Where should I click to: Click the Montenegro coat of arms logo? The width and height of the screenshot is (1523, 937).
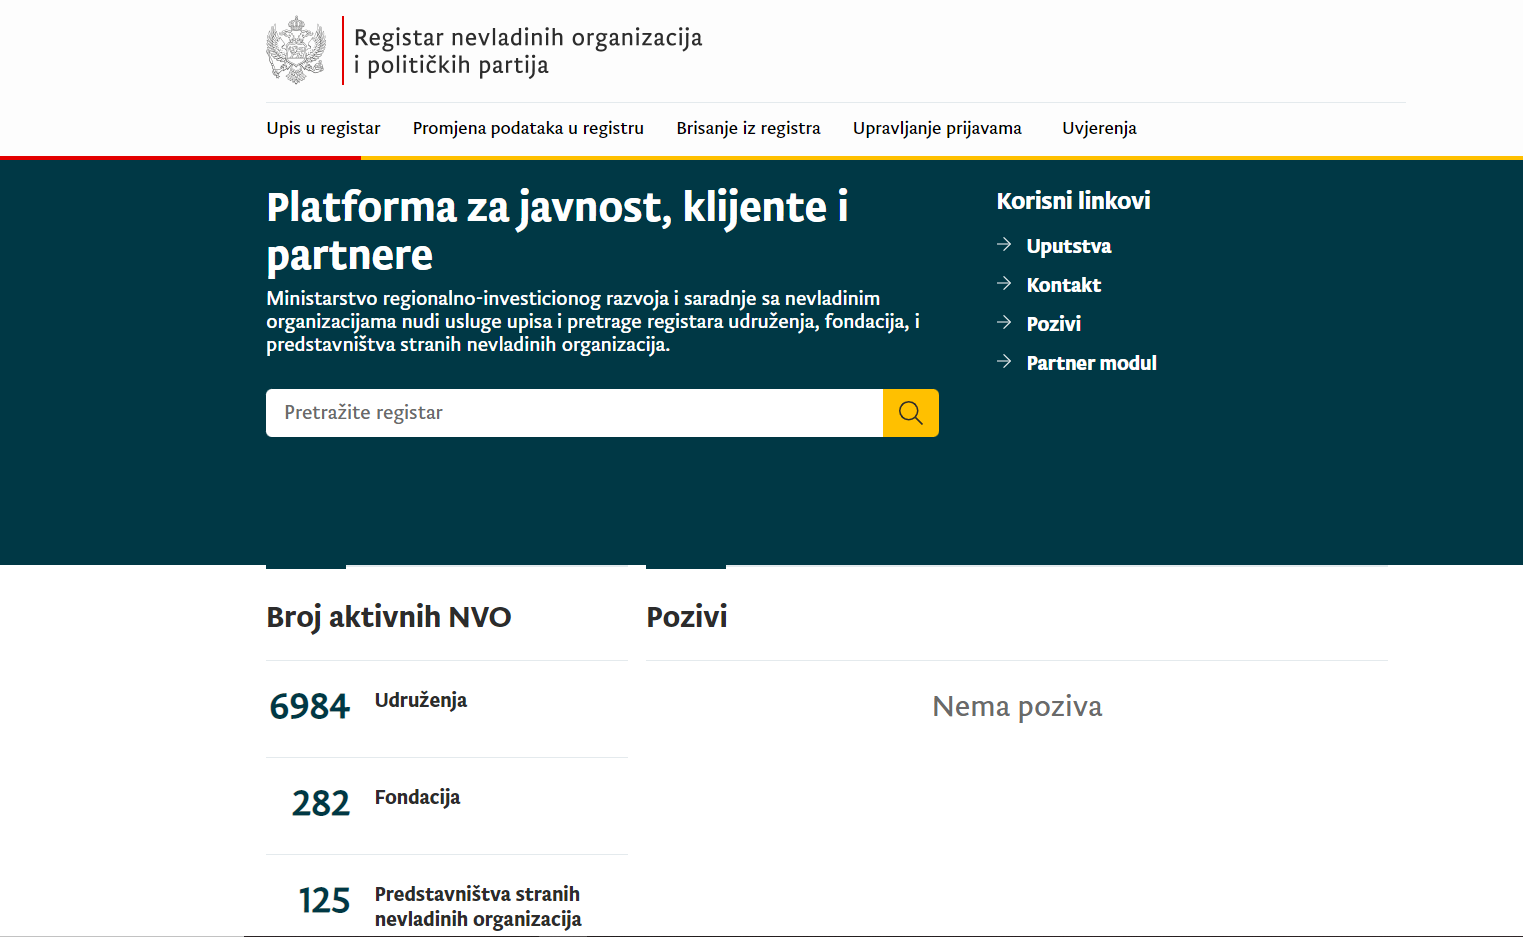[x=296, y=50]
